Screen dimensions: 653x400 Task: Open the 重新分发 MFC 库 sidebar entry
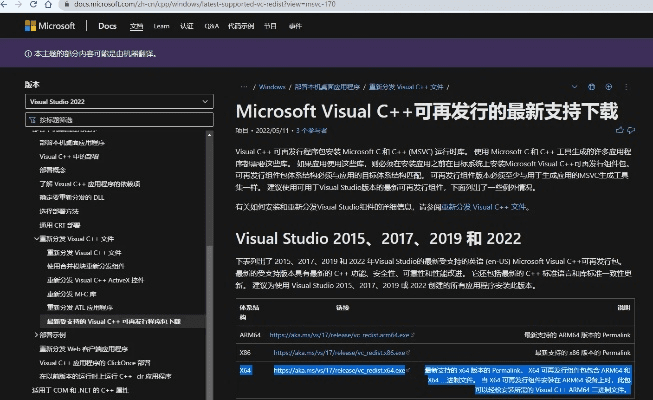pyautogui.click(x=71, y=294)
